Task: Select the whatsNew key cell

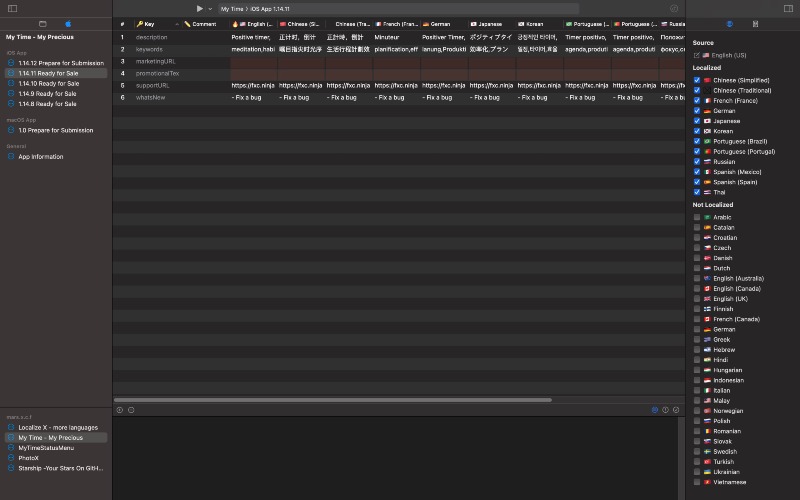Action: coord(156,97)
